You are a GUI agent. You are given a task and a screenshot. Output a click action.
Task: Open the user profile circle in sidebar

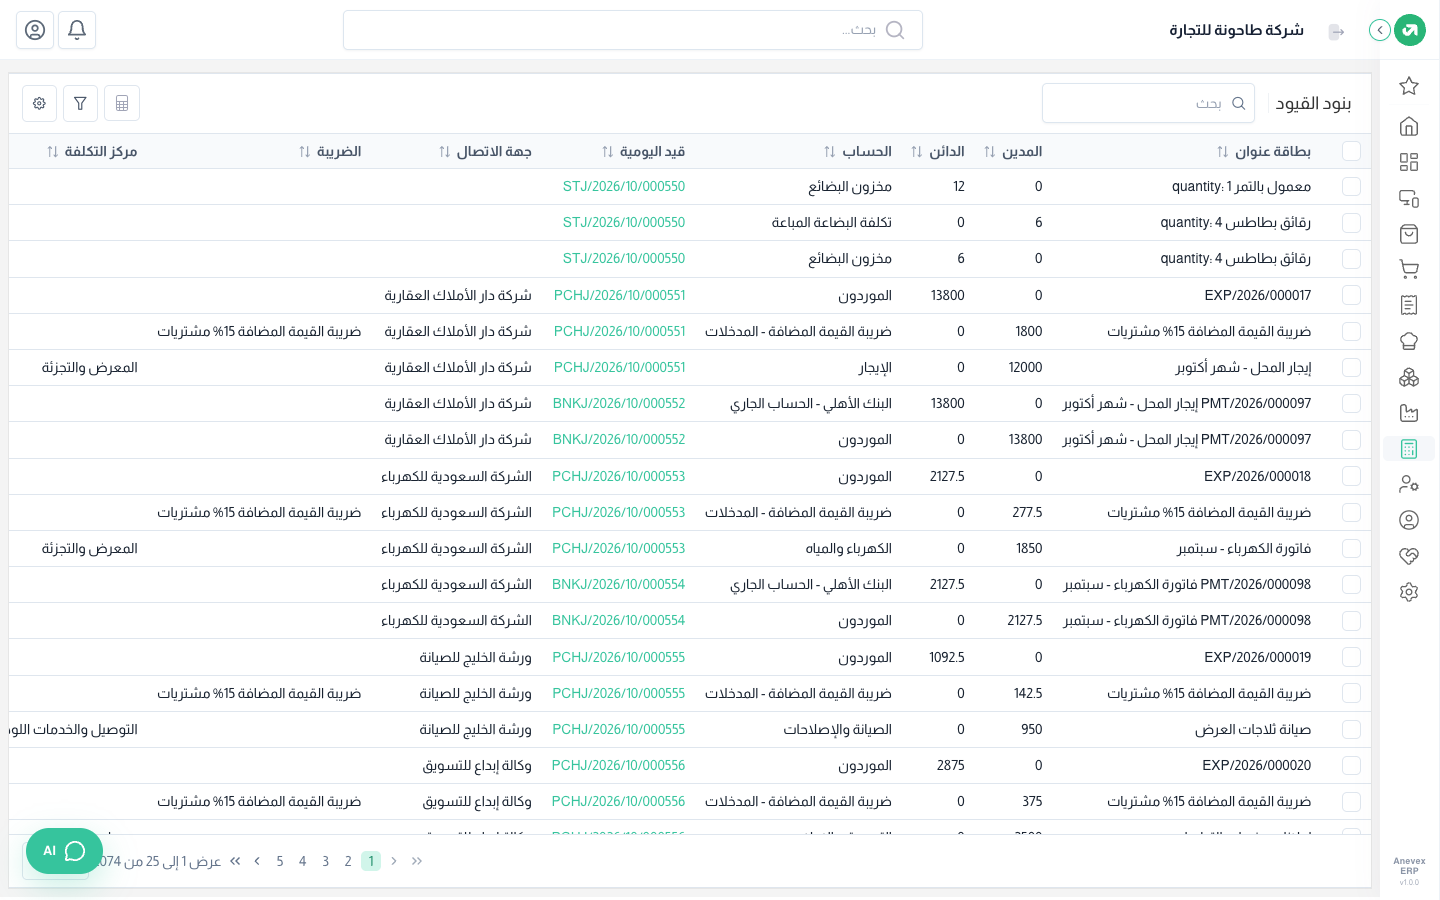tap(1409, 520)
